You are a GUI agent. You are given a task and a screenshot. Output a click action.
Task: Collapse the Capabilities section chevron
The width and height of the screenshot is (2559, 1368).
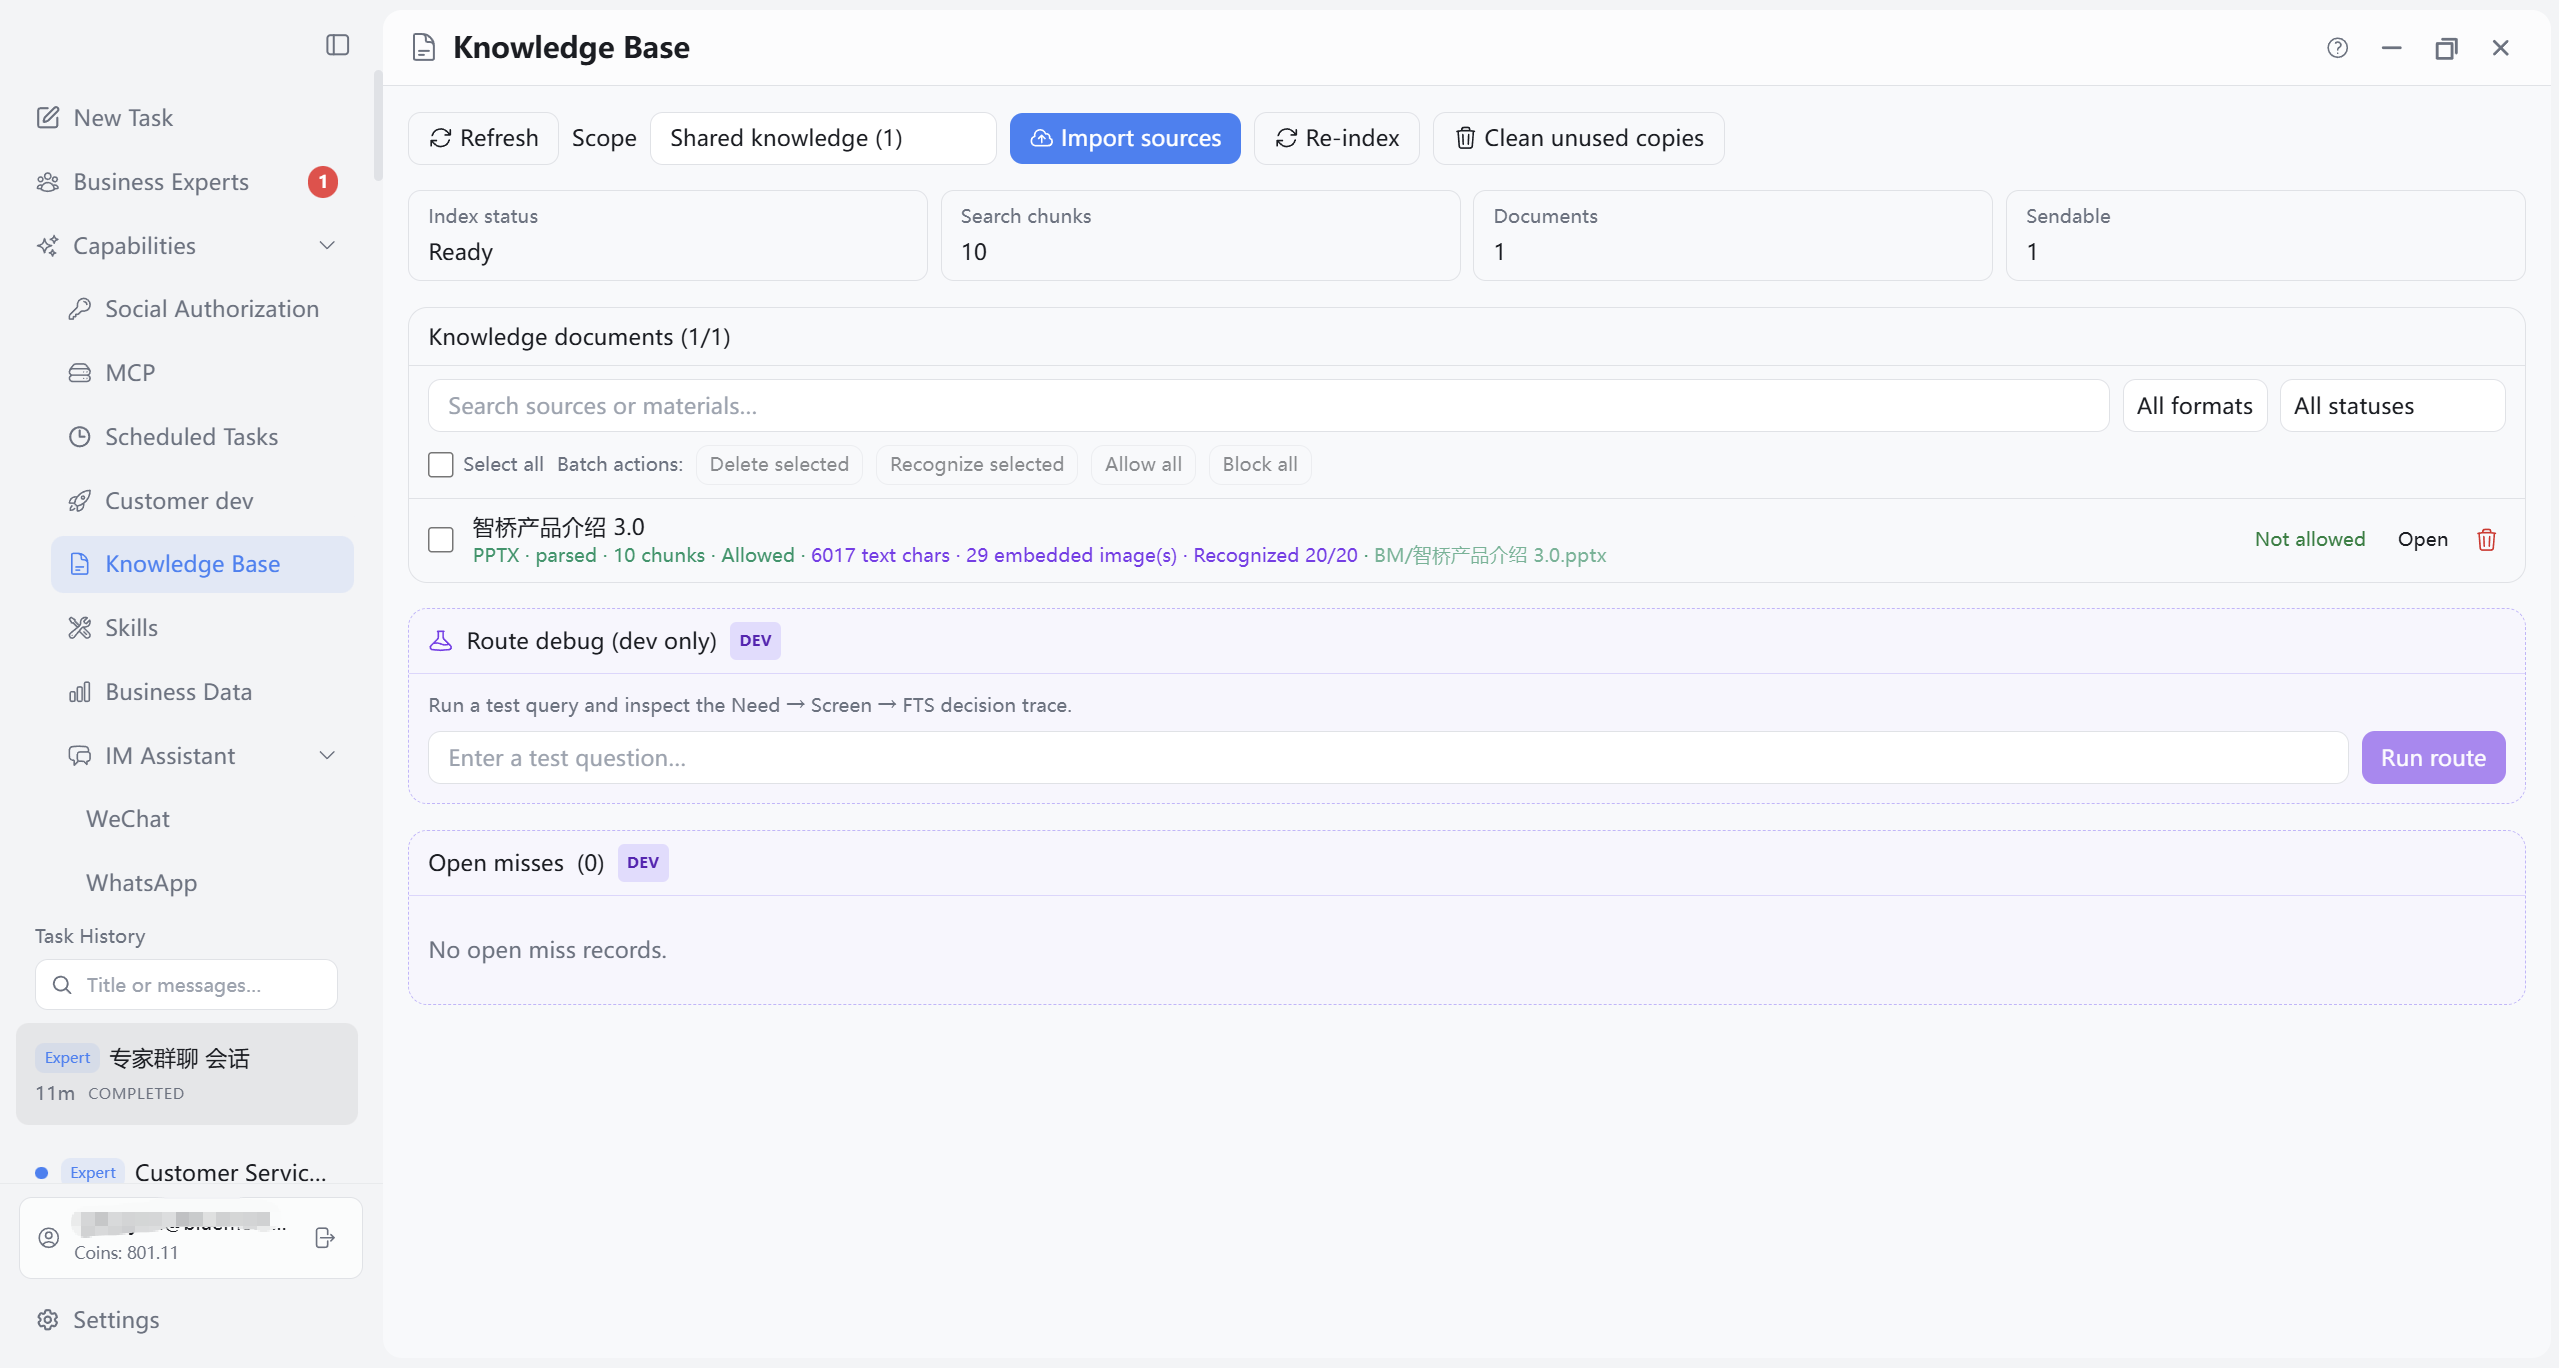(x=327, y=246)
